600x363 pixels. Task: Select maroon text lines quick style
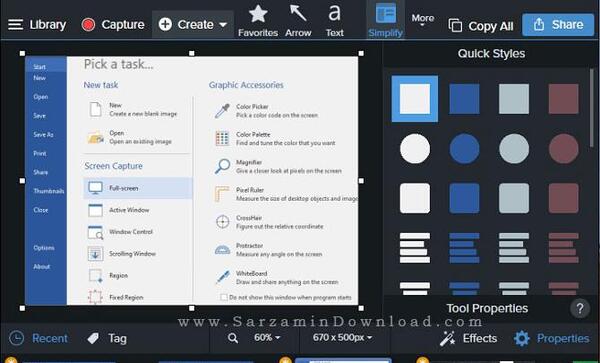click(564, 248)
